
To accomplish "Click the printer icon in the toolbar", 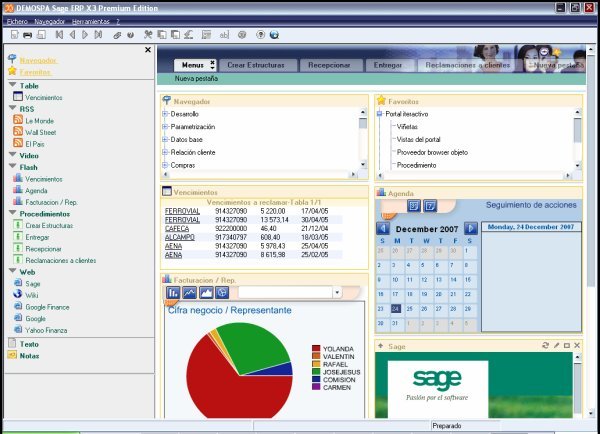I will (x=28, y=35).
